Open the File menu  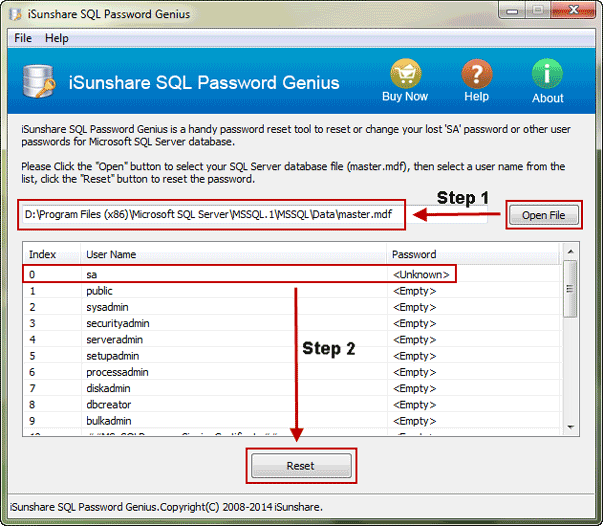pos(23,38)
